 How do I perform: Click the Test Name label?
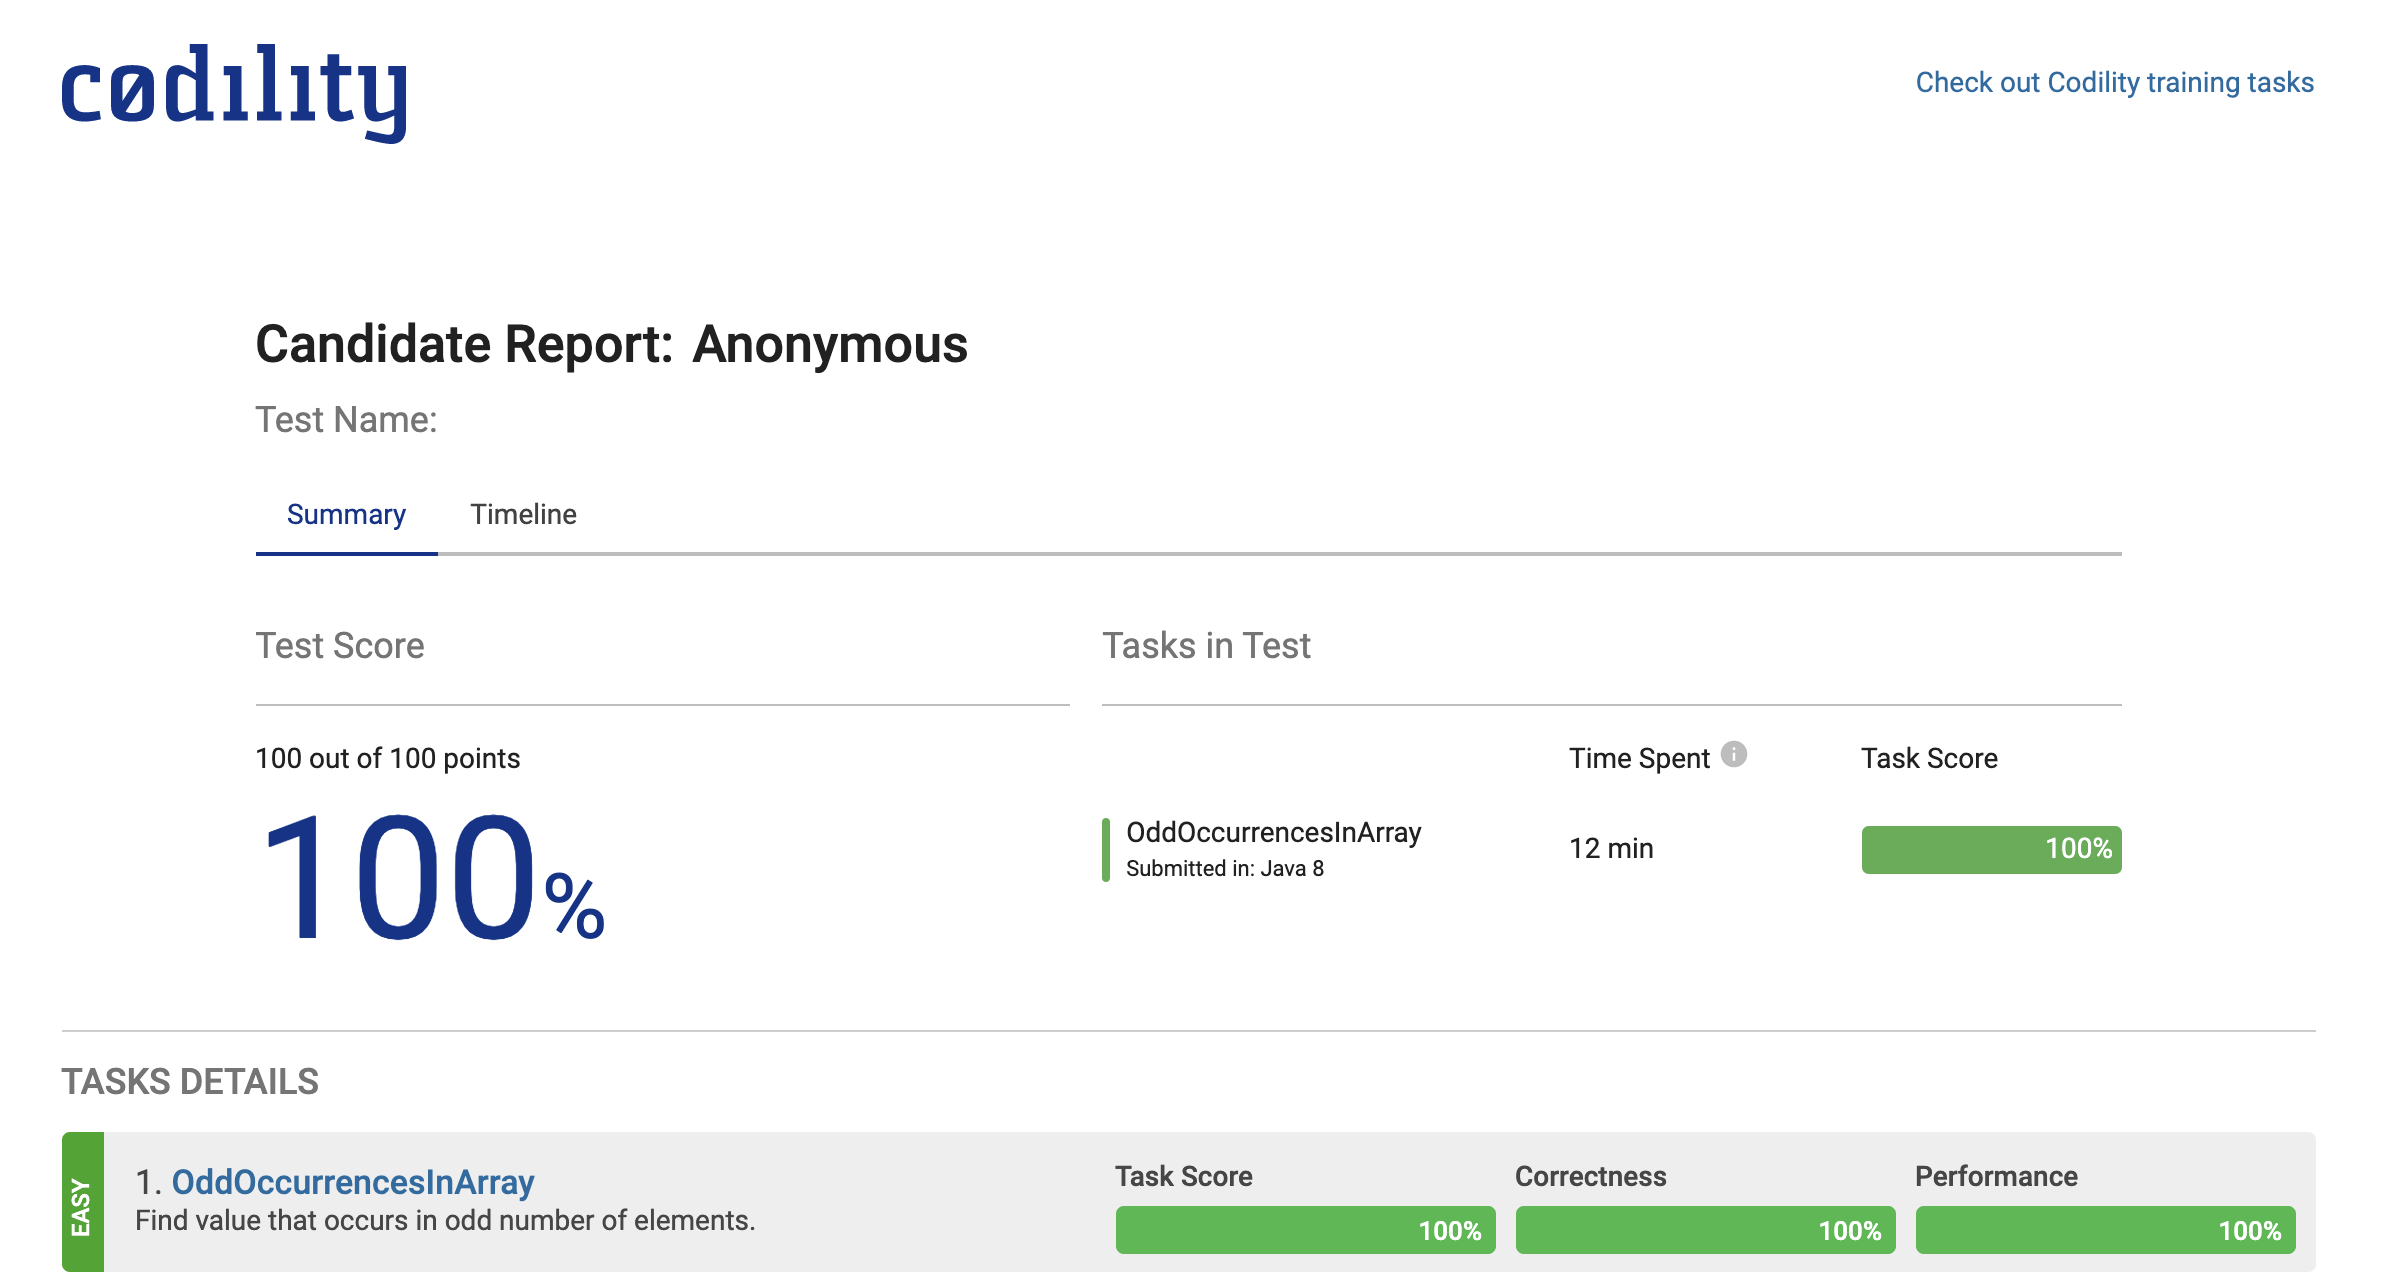(x=346, y=420)
